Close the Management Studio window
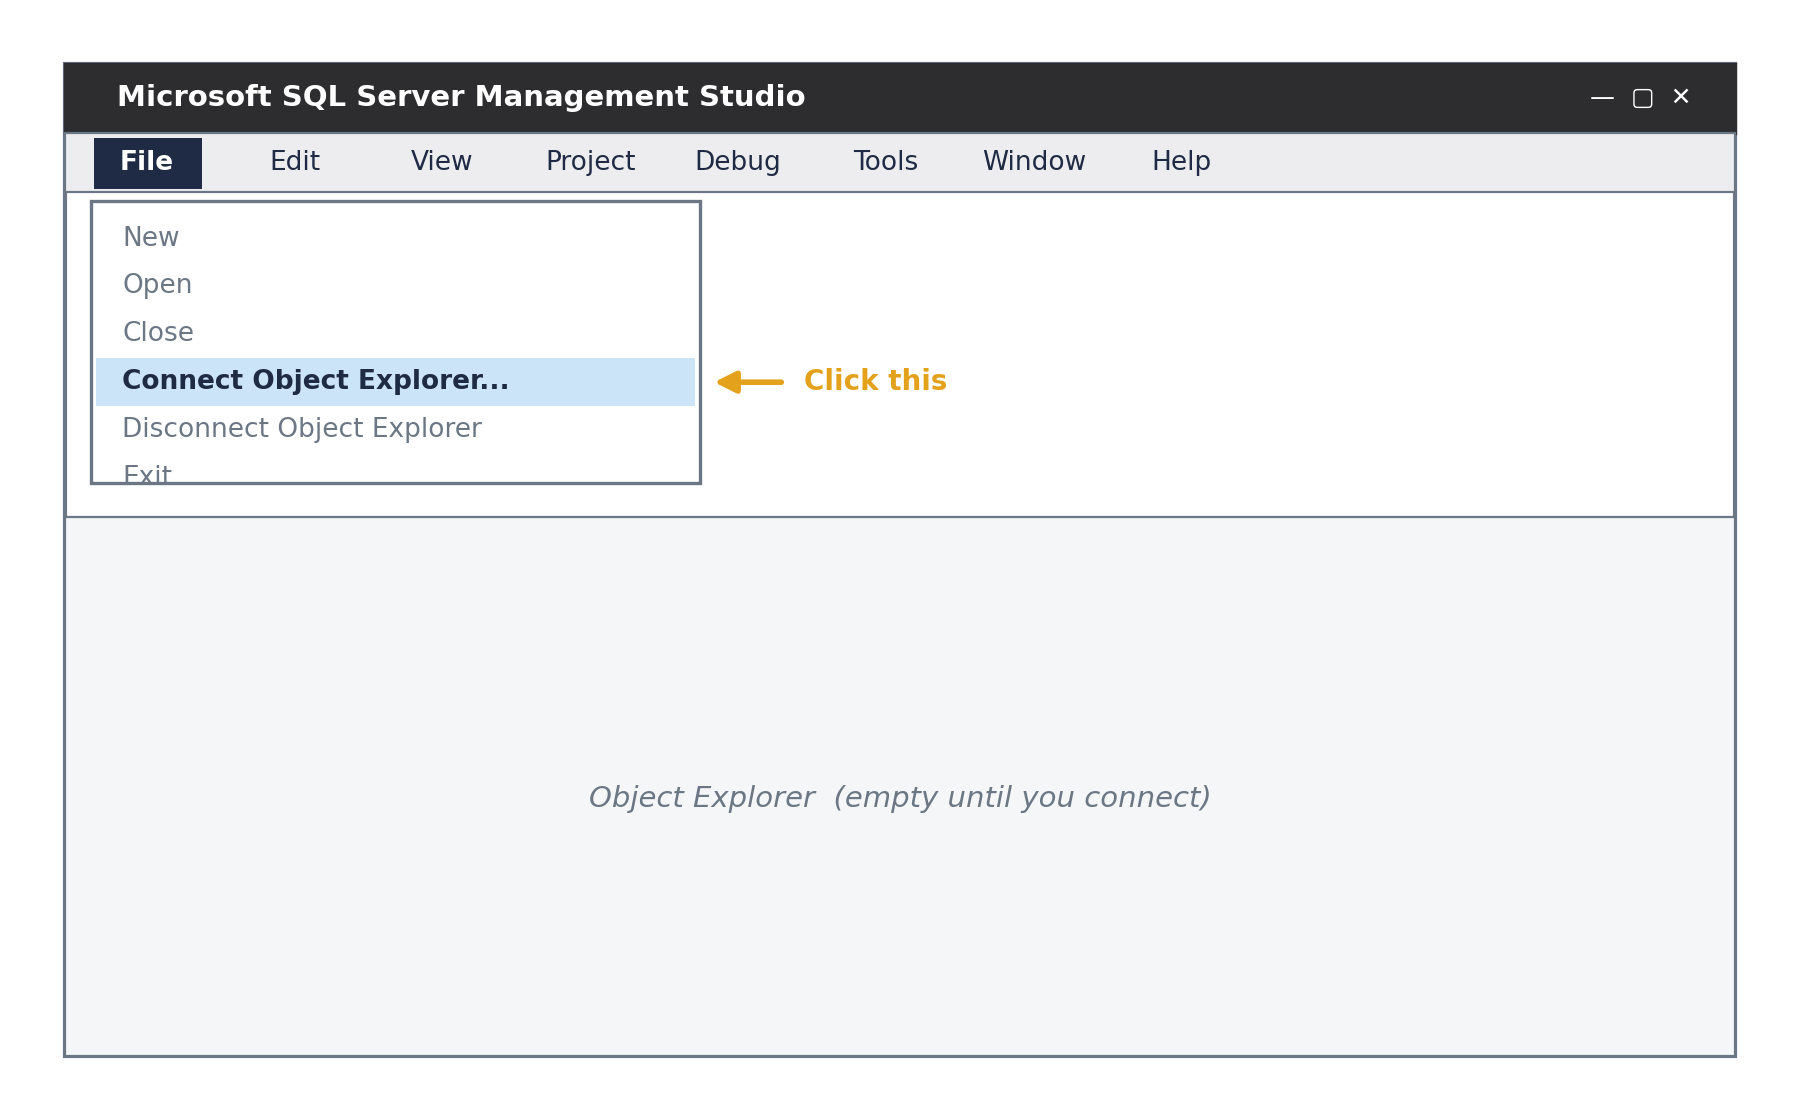The height and width of the screenshot is (1120, 1800). click(1681, 97)
